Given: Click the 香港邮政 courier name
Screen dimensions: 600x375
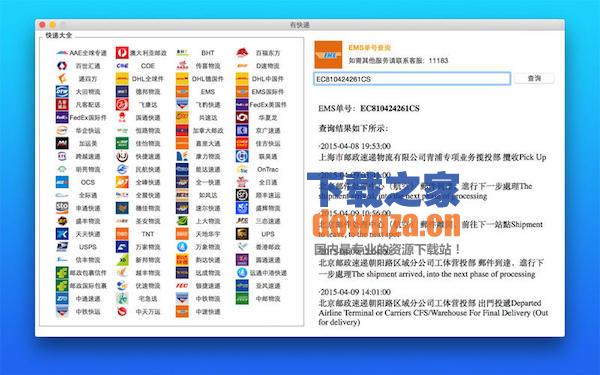Looking at the screenshot, I should pos(268,247).
